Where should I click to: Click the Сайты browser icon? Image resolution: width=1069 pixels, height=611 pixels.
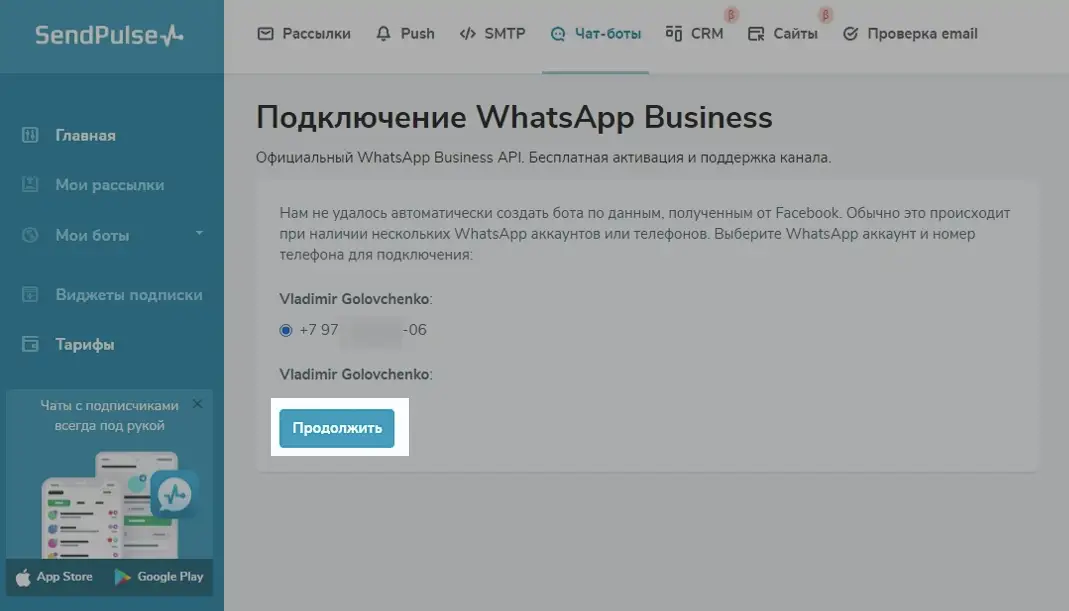click(755, 34)
